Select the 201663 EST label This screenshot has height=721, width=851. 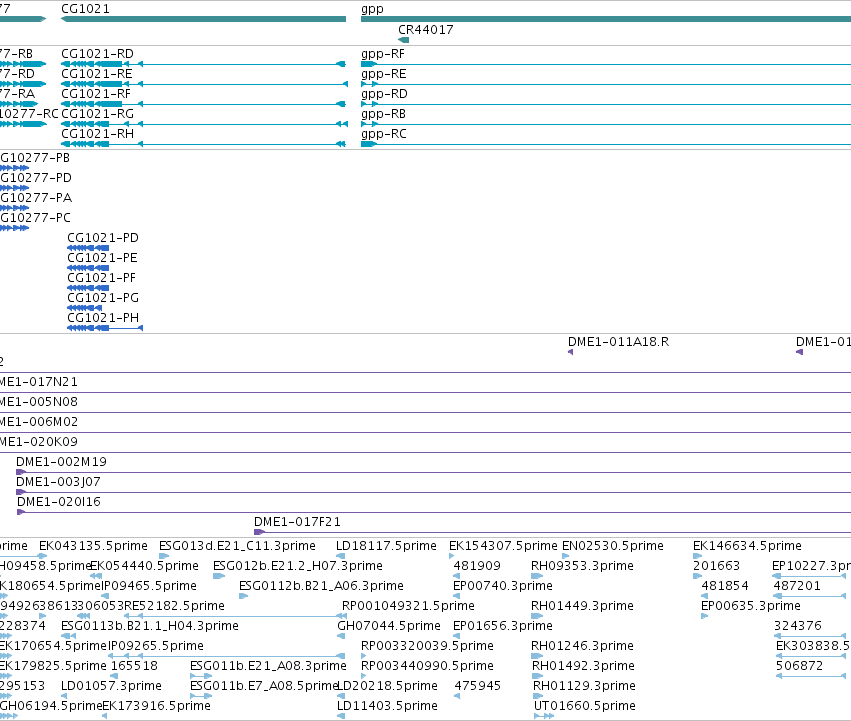pos(716,566)
